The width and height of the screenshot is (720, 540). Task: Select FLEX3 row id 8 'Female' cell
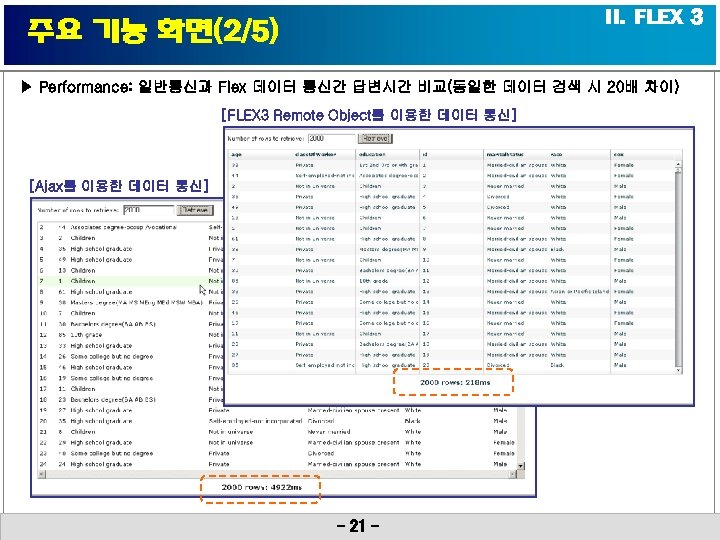click(624, 239)
